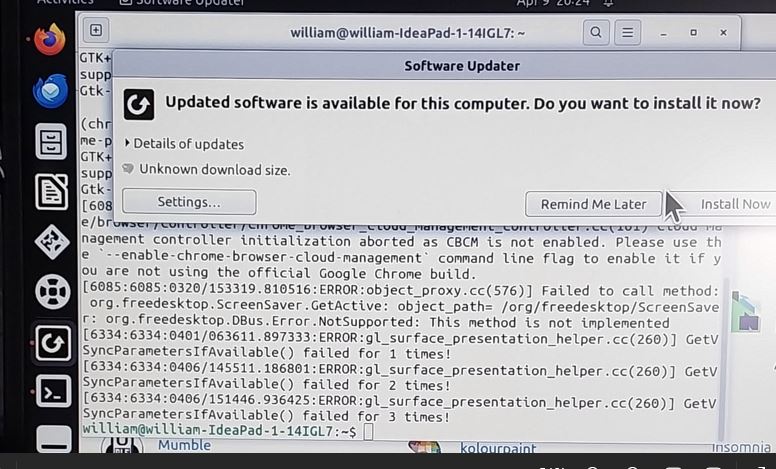Launch Thunderbird mail from the dock
Screen dimensions: 776x469
[50, 91]
